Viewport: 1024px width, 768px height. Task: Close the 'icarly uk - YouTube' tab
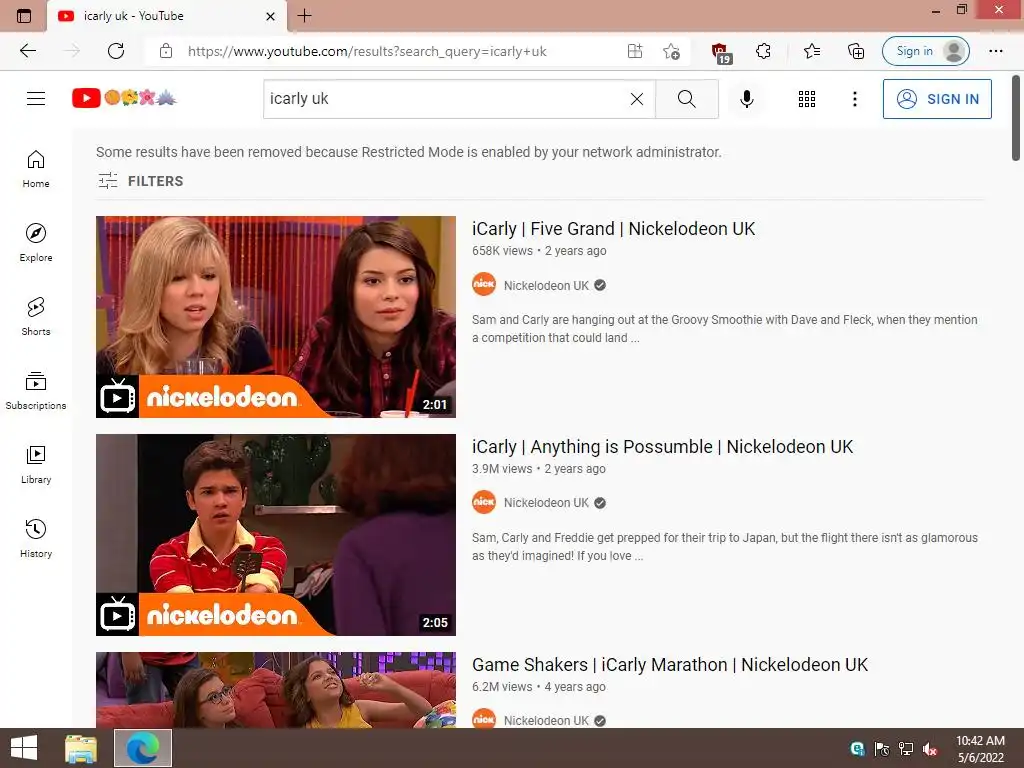click(x=270, y=16)
